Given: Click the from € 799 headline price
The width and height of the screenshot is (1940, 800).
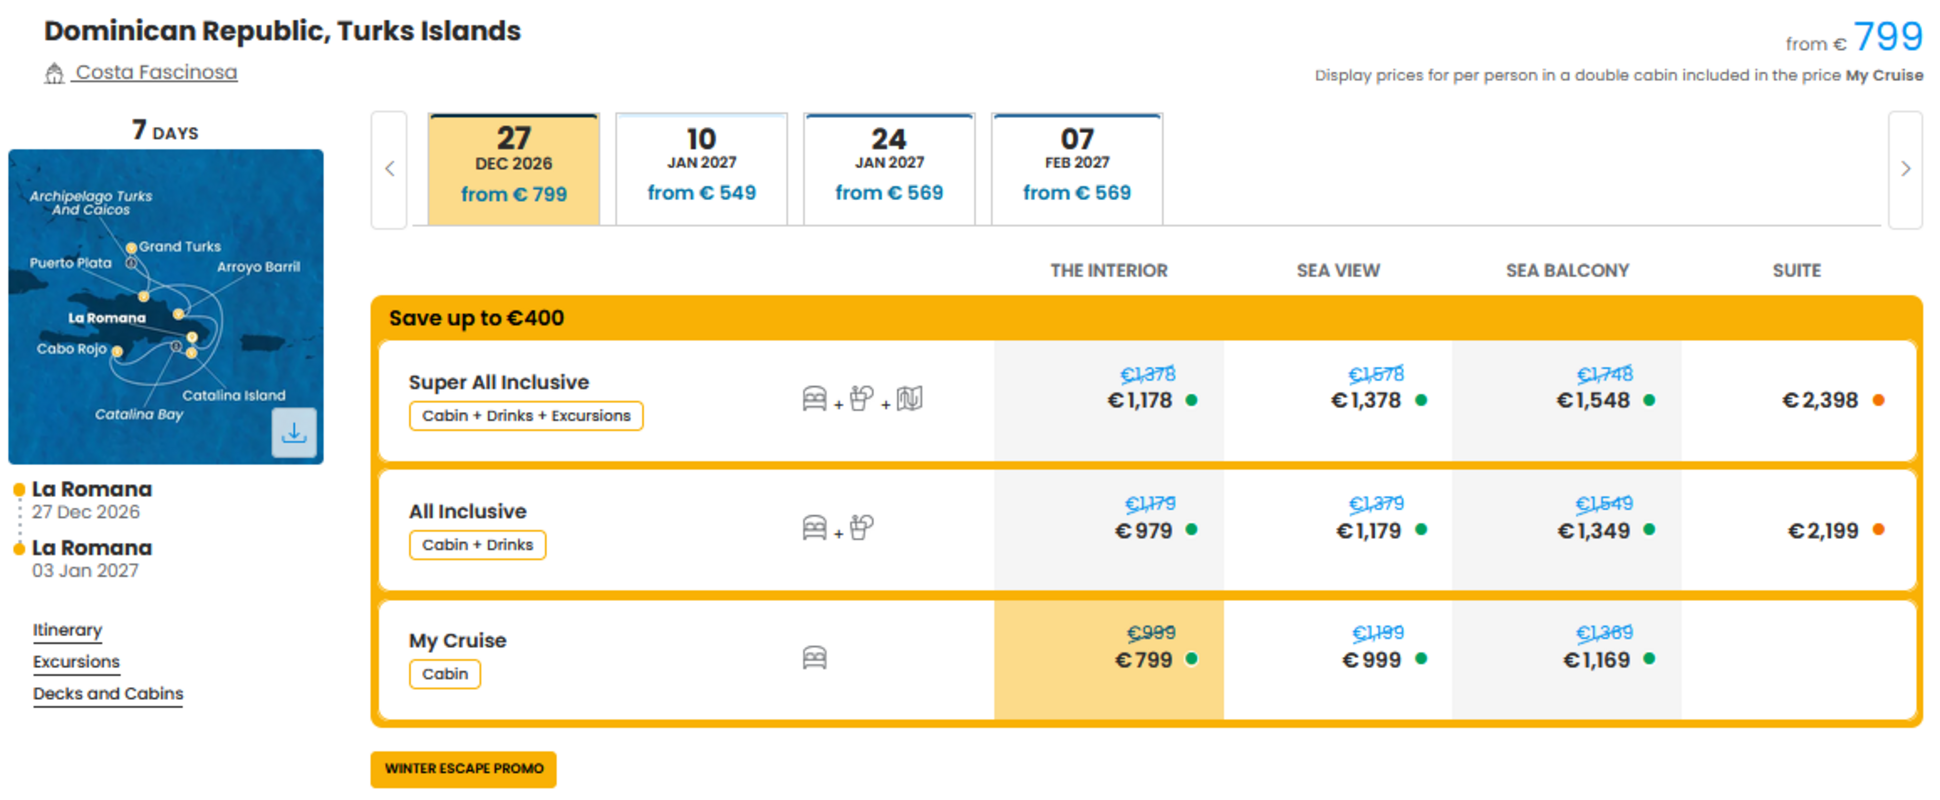Looking at the screenshot, I should tap(1854, 38).
